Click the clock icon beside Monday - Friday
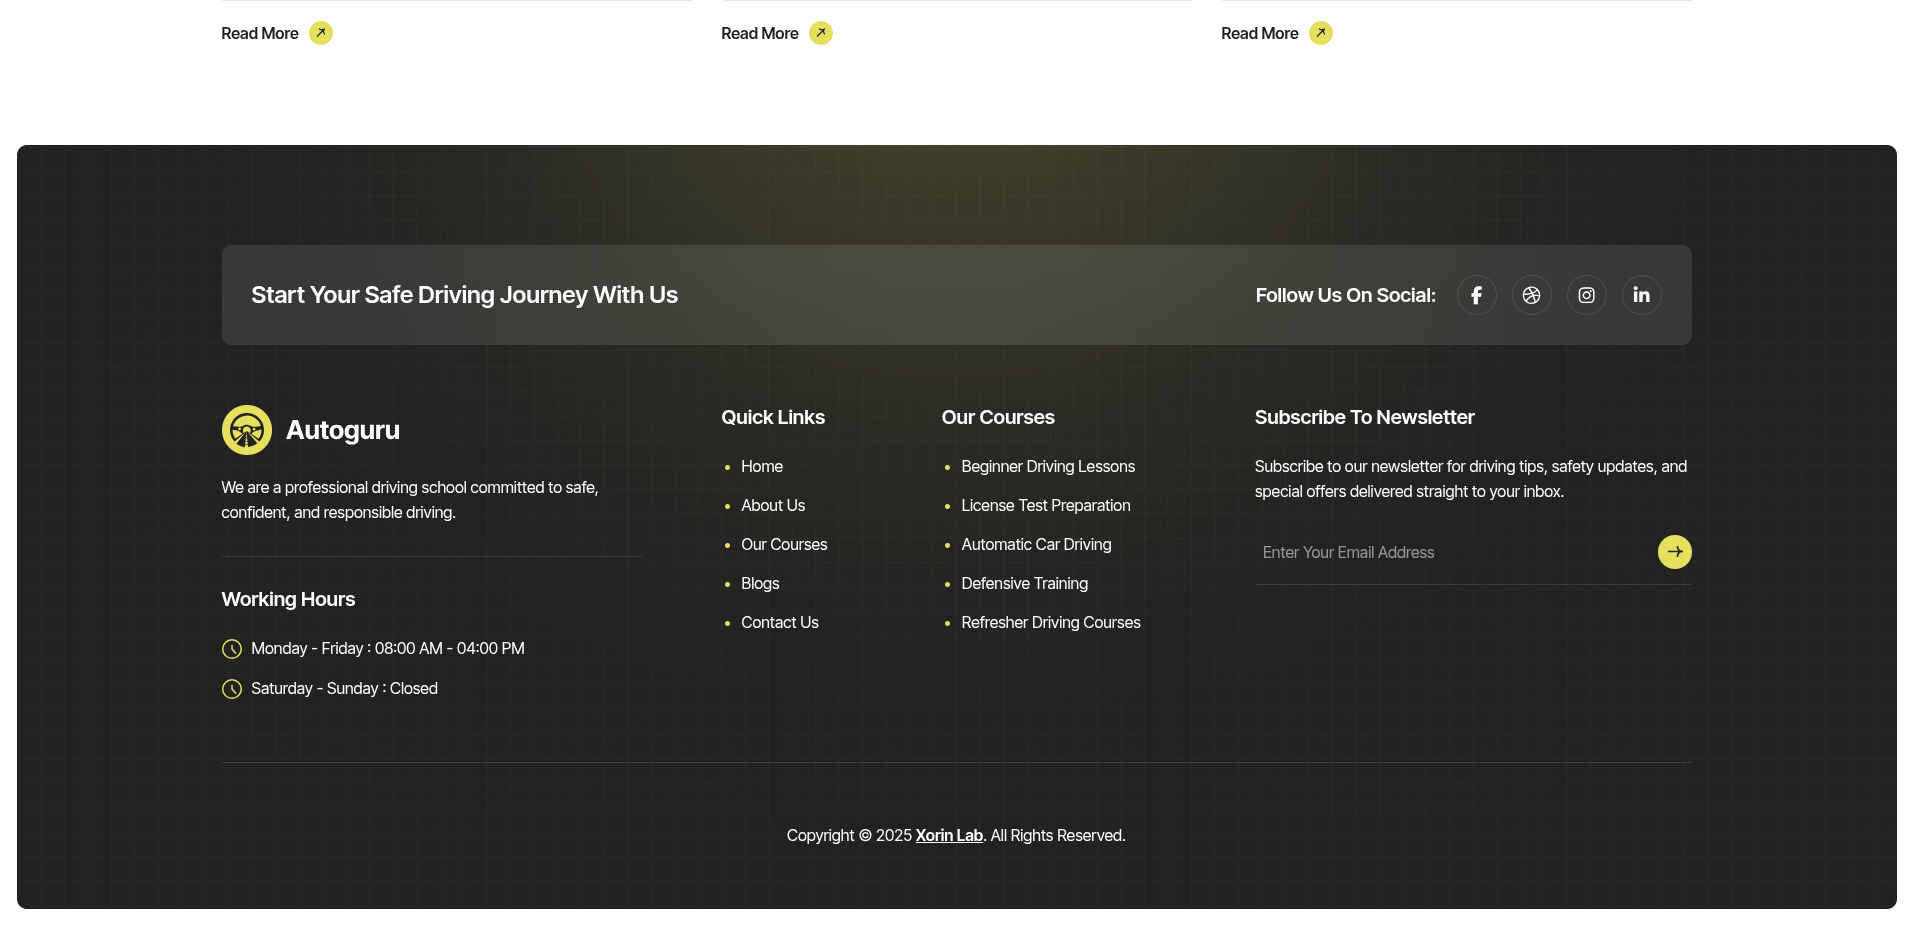Viewport: 1910px width, 929px height. click(232, 649)
